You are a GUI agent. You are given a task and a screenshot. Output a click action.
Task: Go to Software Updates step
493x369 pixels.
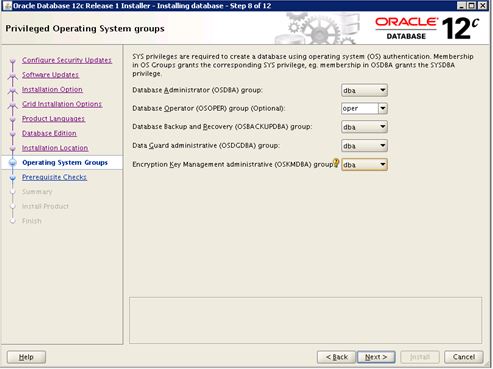coord(50,75)
